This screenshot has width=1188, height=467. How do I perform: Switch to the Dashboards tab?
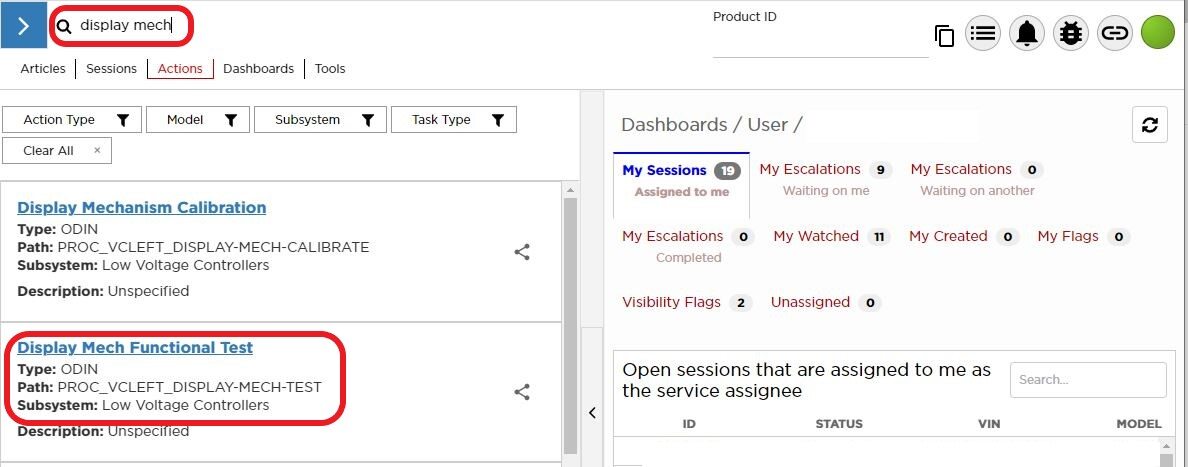pyautogui.click(x=258, y=69)
